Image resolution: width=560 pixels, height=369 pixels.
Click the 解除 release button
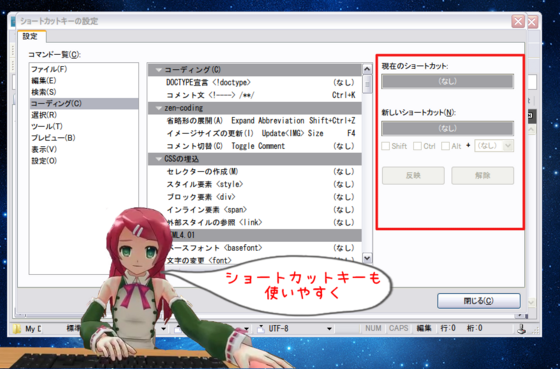coord(482,175)
